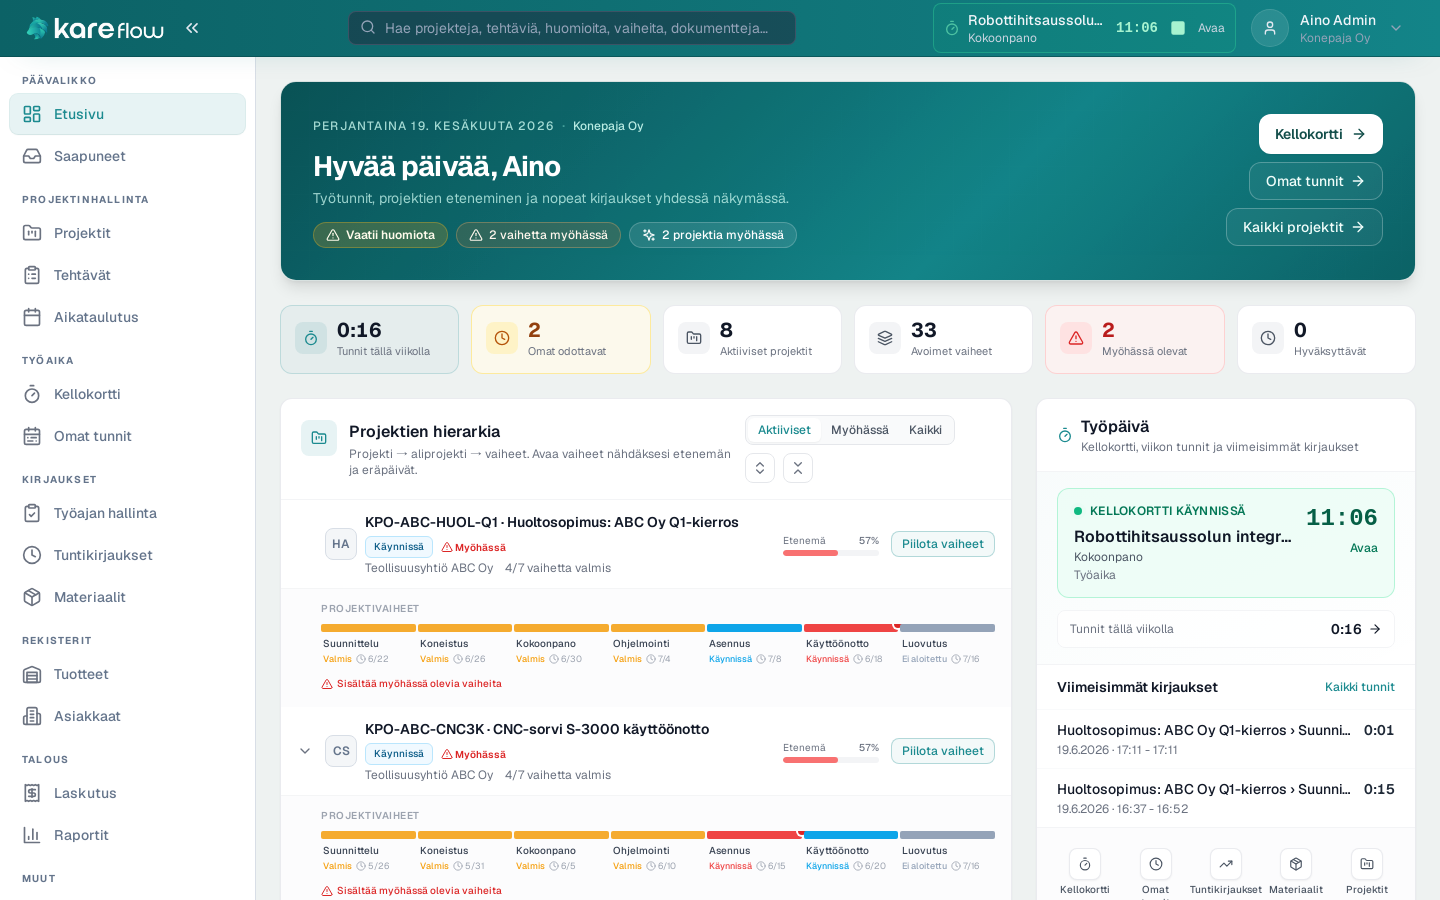The width and height of the screenshot is (1440, 900).
Task: Open Saapuneet inbox in the sidebar
Action: point(127,156)
